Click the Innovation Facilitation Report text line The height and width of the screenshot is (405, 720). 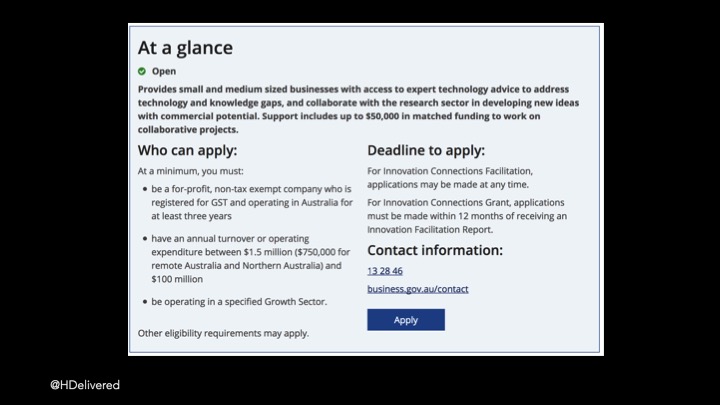(430, 230)
